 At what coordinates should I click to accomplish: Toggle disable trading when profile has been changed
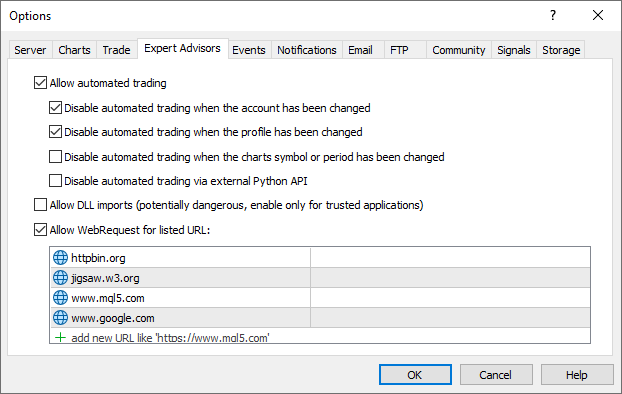point(55,132)
